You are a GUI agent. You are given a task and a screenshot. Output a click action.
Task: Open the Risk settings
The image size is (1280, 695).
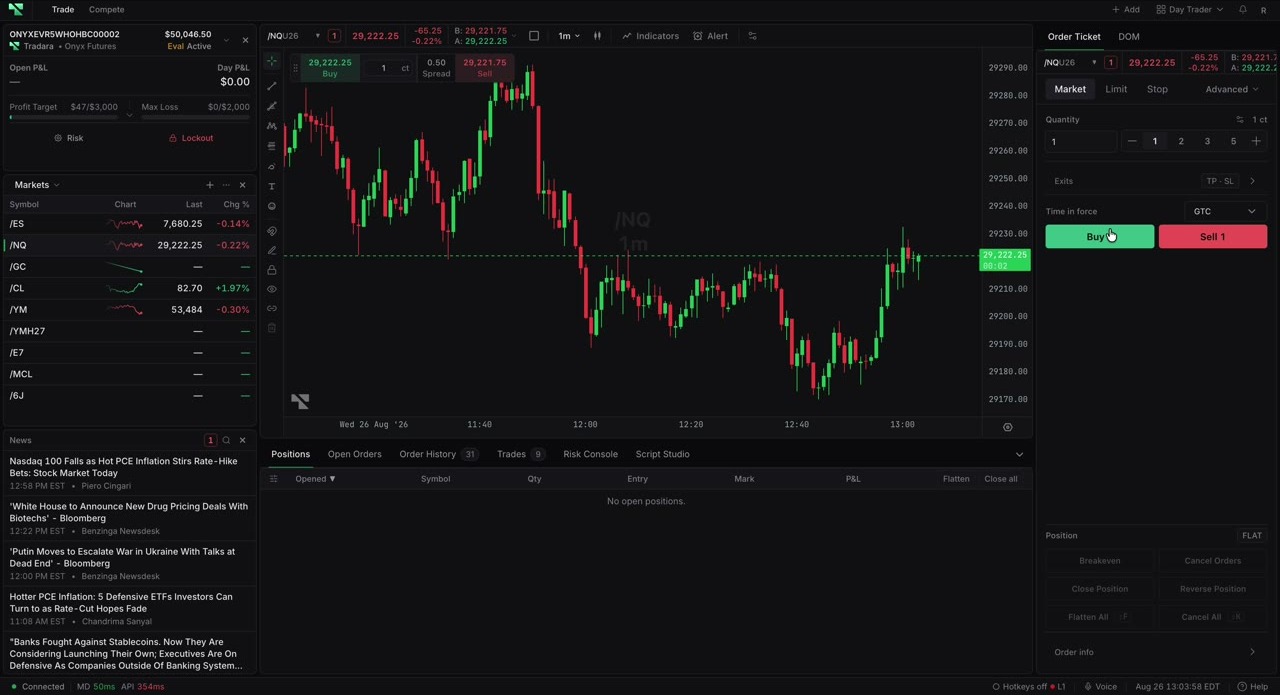69,138
